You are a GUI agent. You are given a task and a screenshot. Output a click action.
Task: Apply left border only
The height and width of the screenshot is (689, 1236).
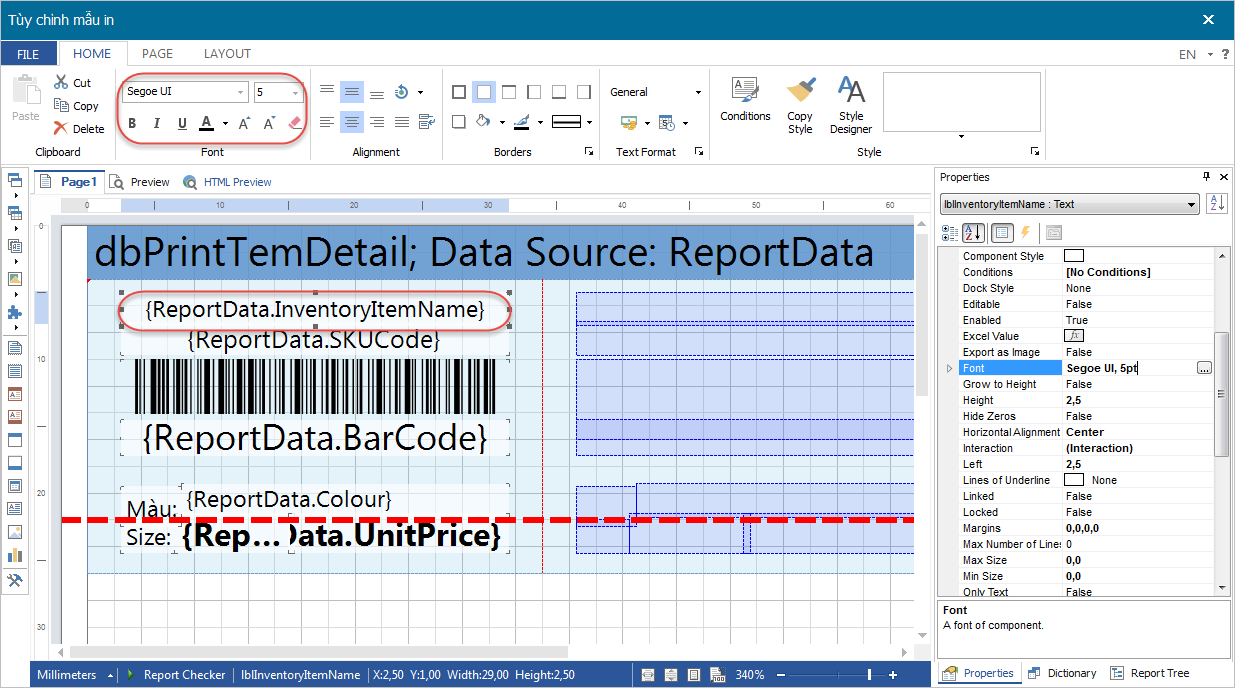click(534, 92)
